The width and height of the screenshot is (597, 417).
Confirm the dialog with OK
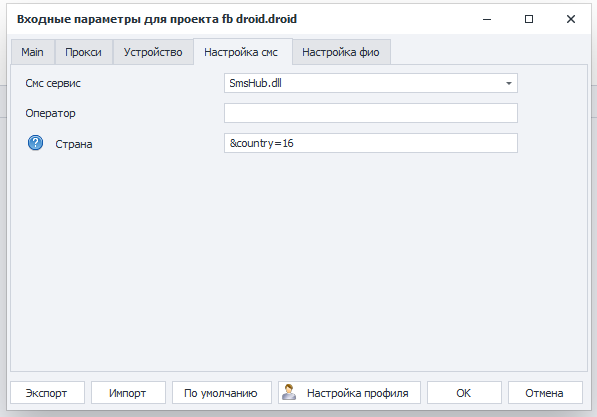click(x=464, y=393)
